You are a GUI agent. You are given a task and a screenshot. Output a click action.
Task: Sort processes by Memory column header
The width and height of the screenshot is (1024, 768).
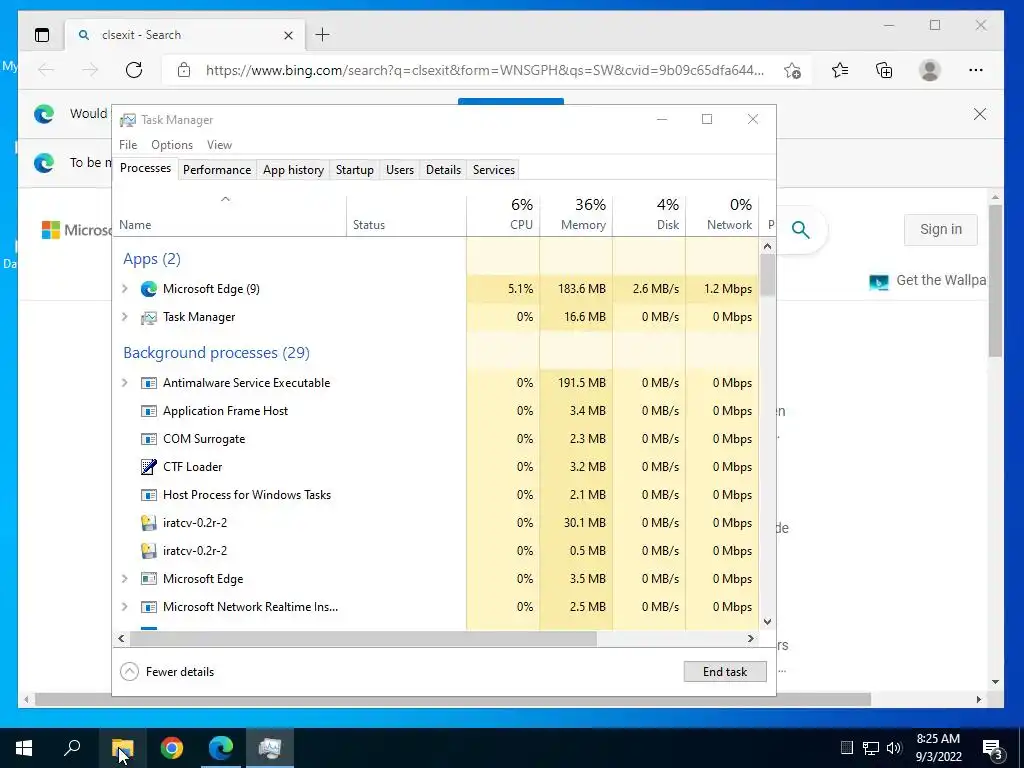(577, 216)
